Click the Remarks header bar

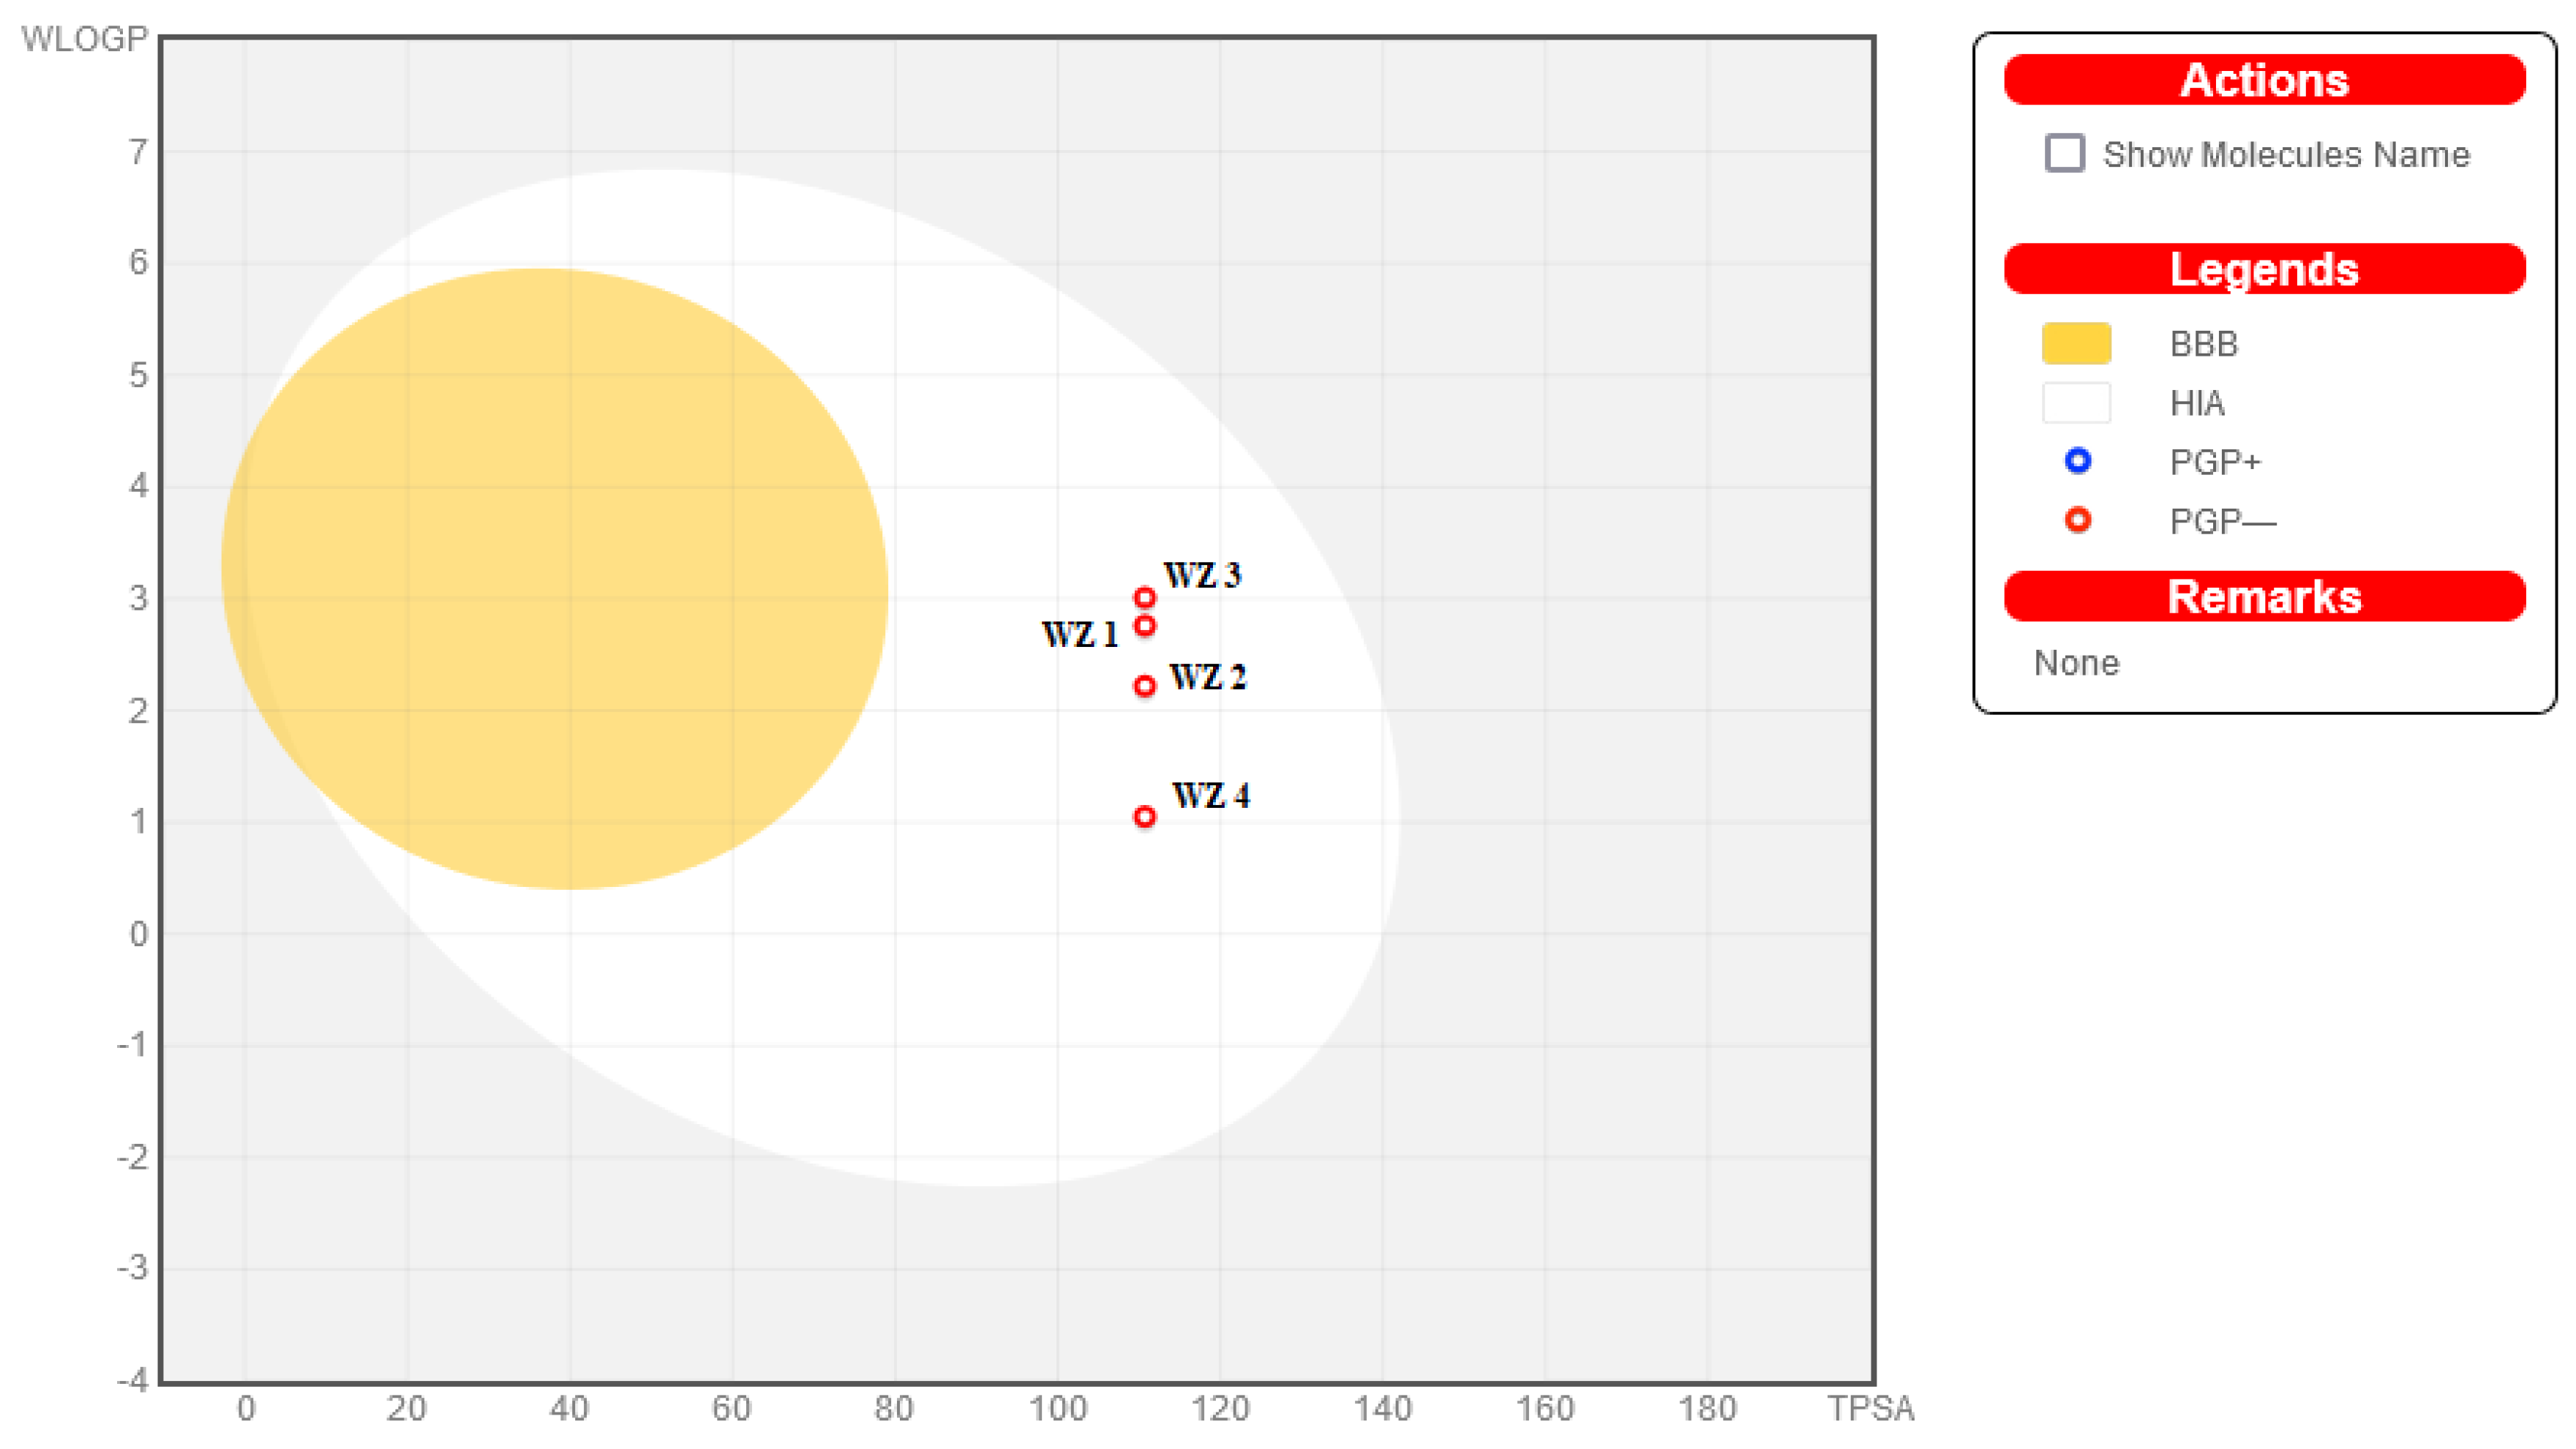(x=2264, y=597)
